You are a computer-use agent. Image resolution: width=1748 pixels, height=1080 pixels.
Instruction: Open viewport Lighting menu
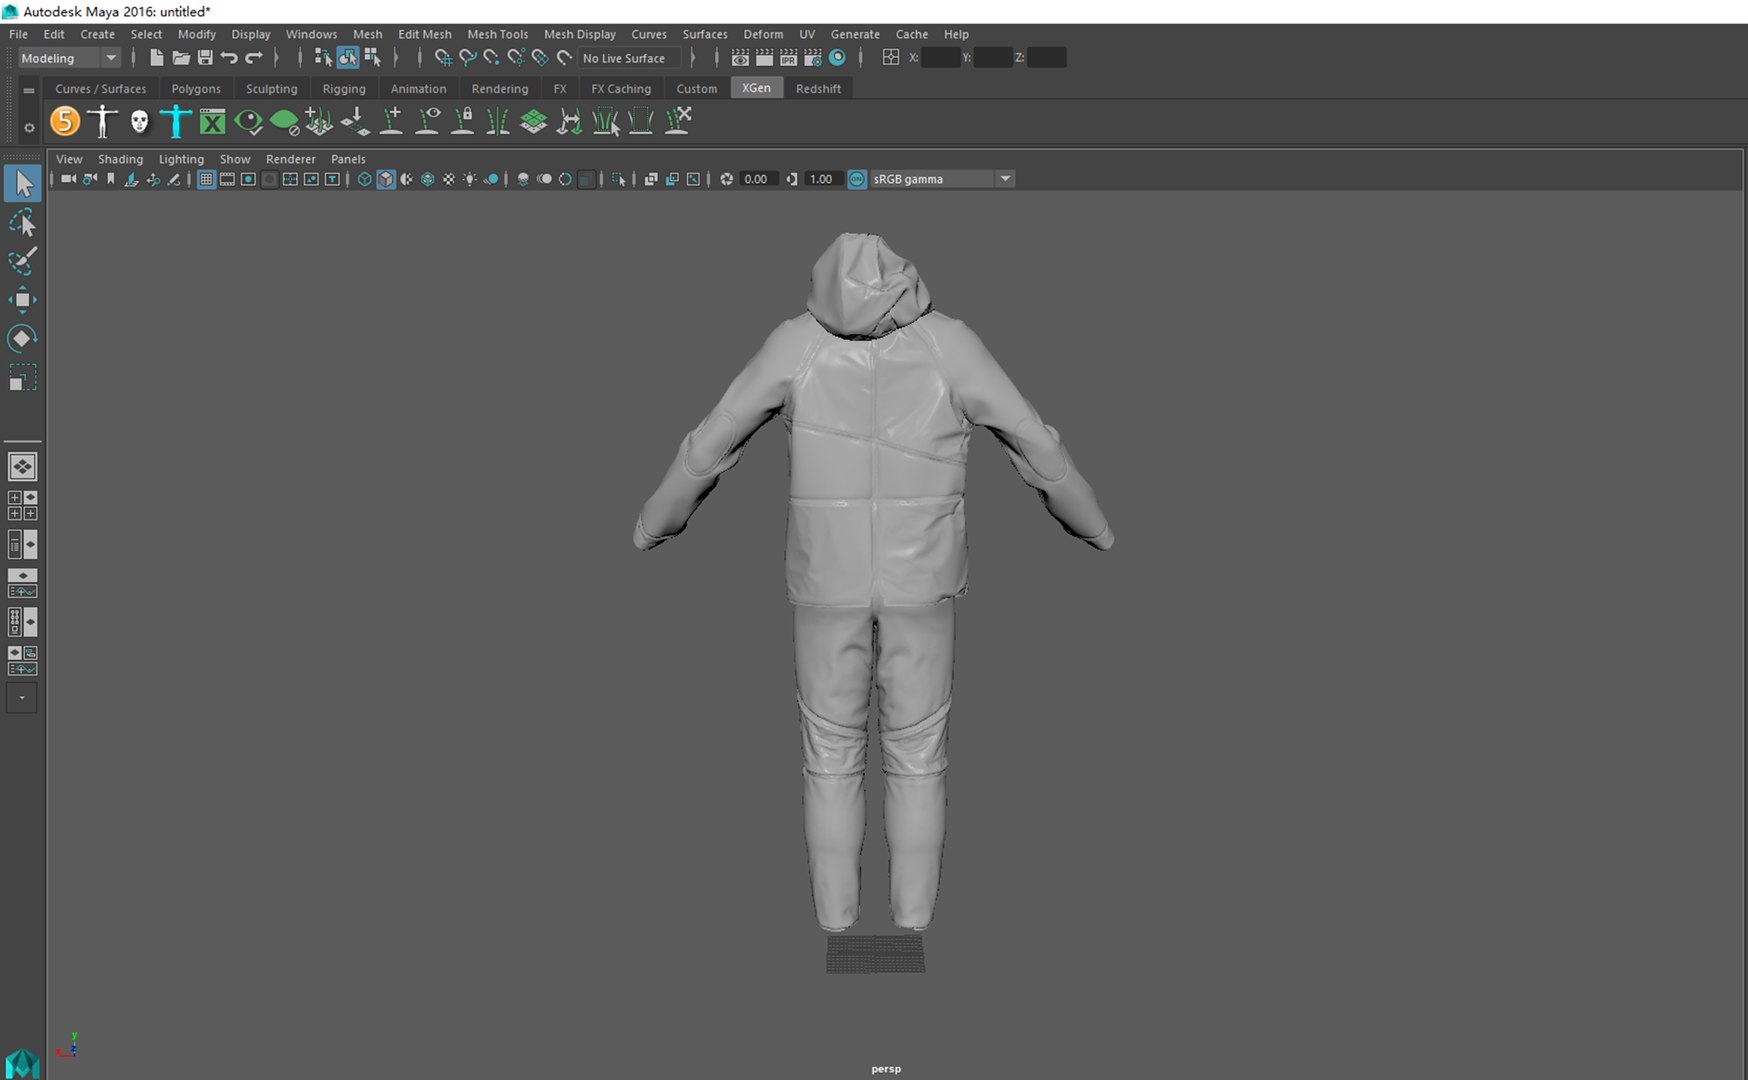181,159
